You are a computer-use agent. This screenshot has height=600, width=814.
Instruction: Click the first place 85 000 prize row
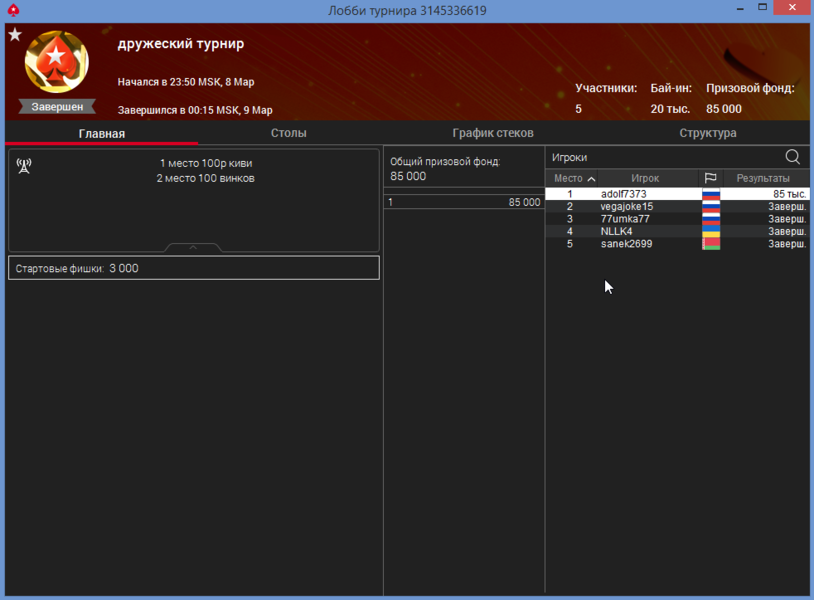[463, 202]
